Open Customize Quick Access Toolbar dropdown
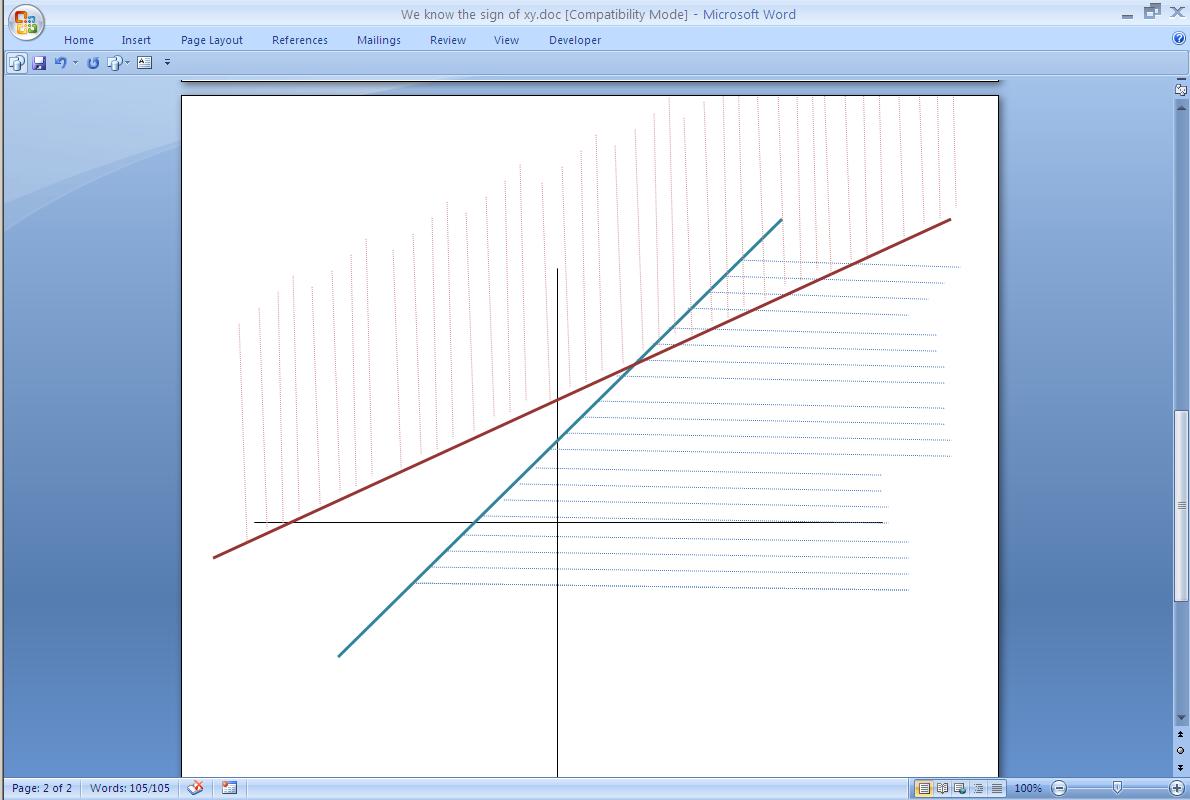1190x800 pixels. click(167, 63)
